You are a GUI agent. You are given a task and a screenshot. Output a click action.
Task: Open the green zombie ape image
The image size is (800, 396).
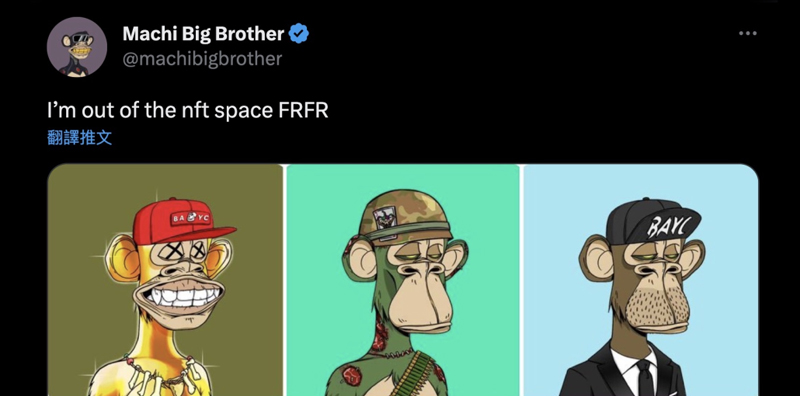[x=403, y=280]
